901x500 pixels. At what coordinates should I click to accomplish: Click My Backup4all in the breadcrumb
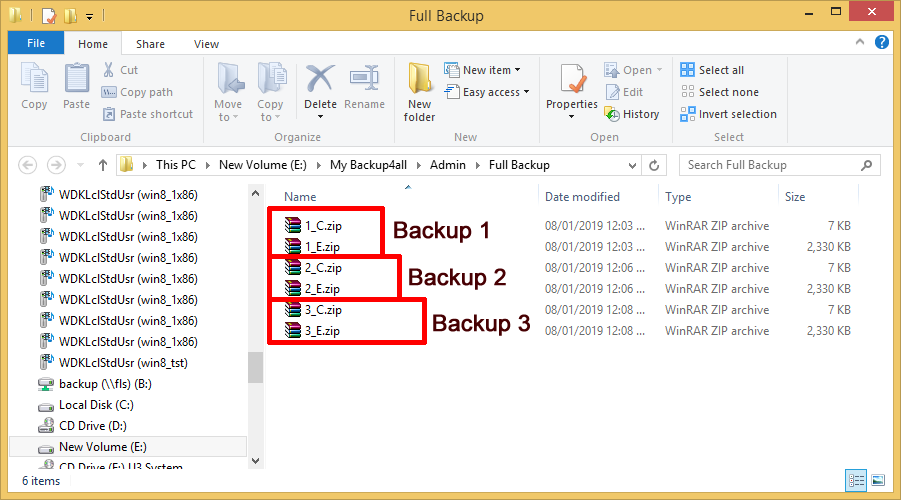[368, 165]
